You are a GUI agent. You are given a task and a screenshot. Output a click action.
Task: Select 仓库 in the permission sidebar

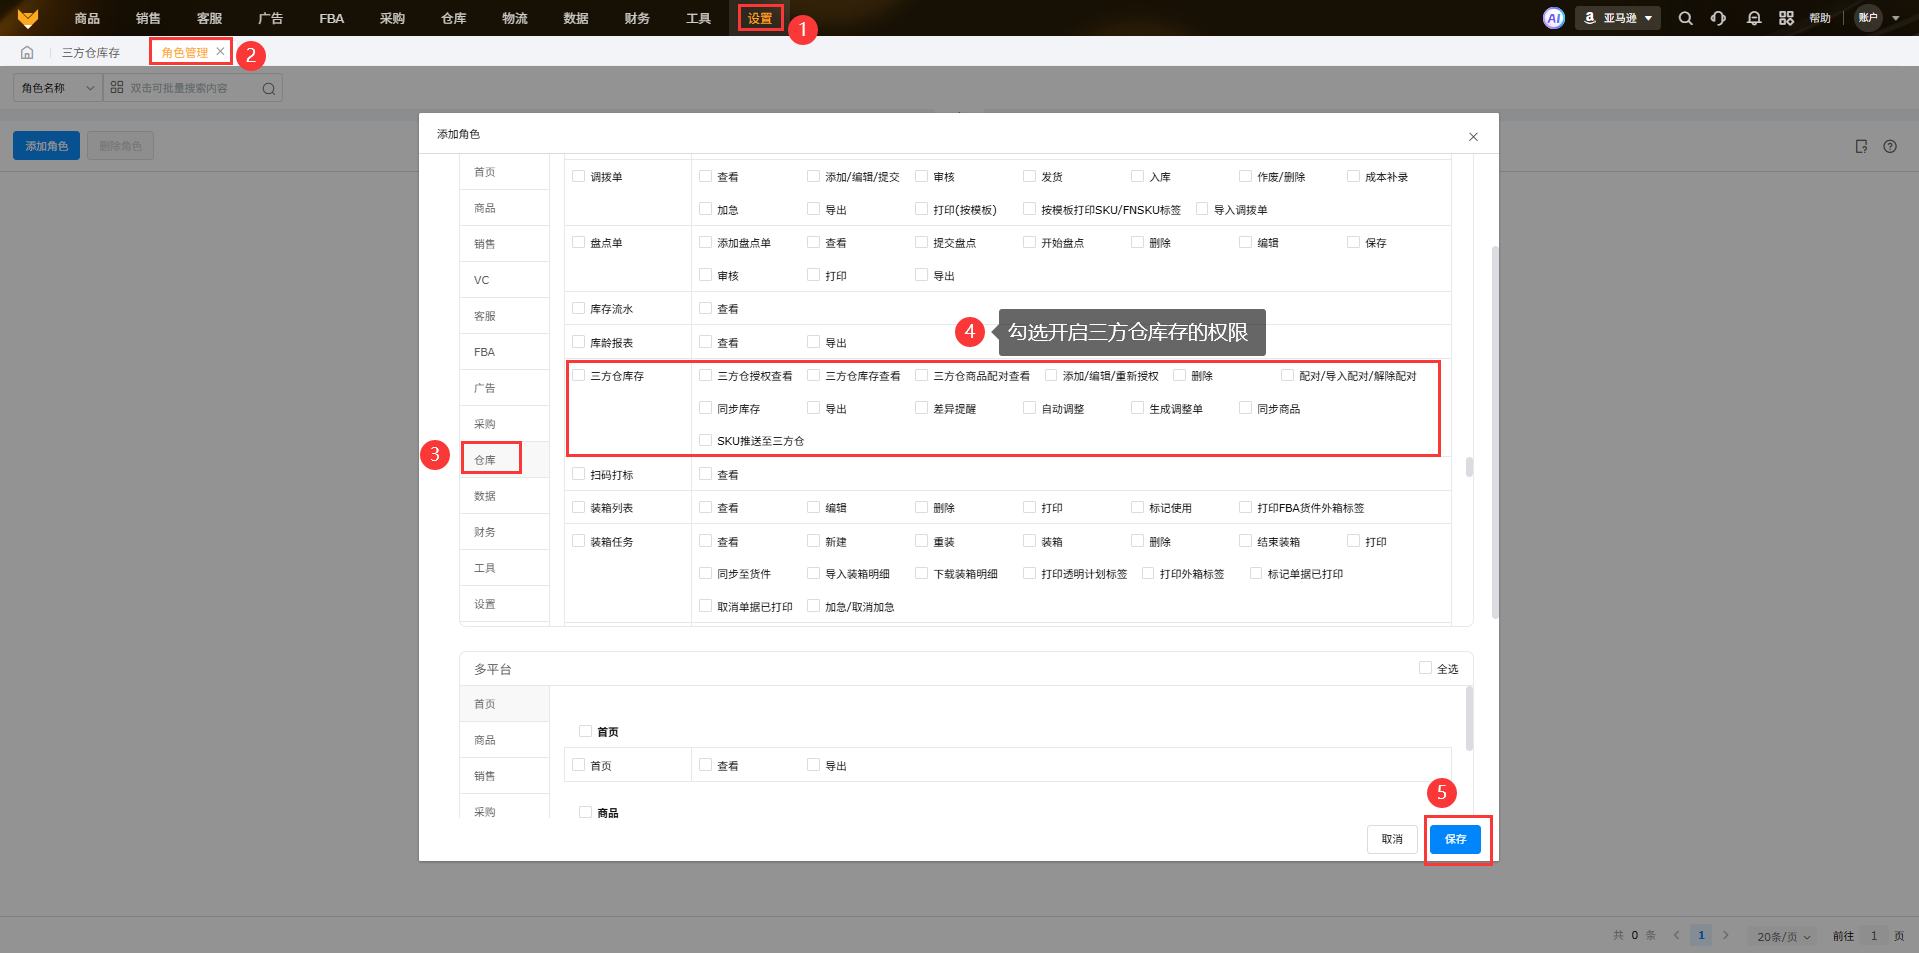click(486, 460)
